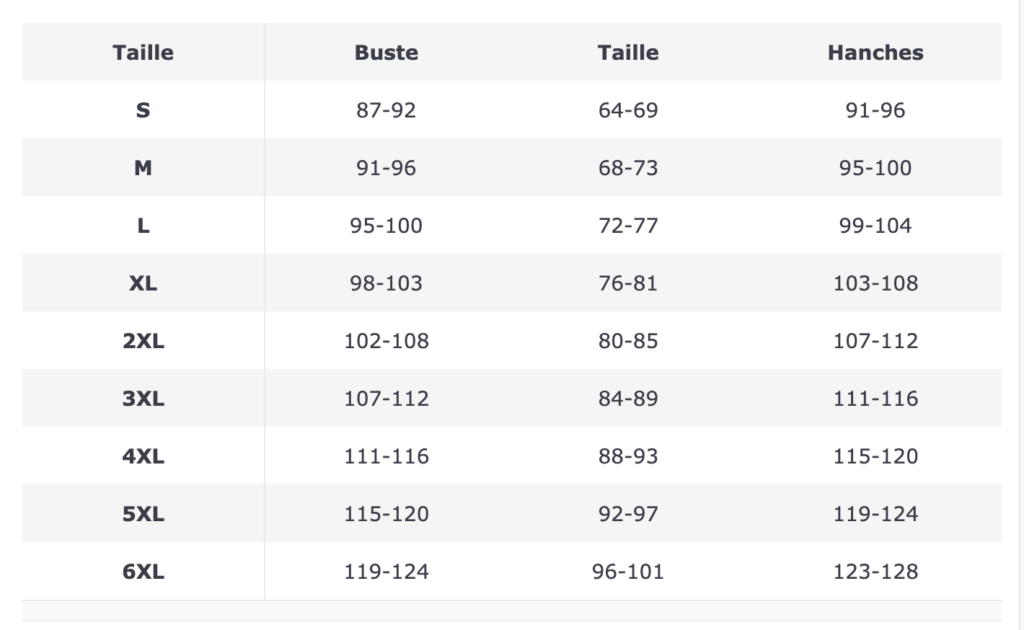Select the 4XL size row label

point(143,456)
